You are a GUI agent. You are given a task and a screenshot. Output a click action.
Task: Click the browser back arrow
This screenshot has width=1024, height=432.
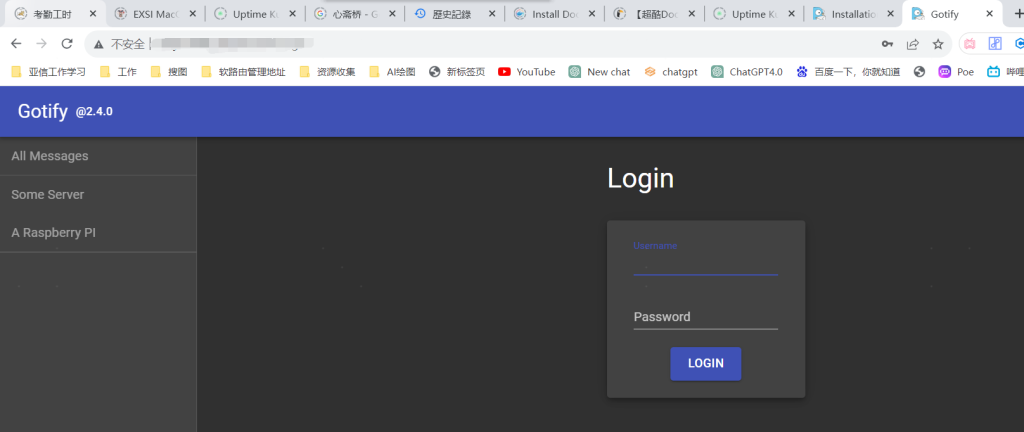click(x=16, y=44)
